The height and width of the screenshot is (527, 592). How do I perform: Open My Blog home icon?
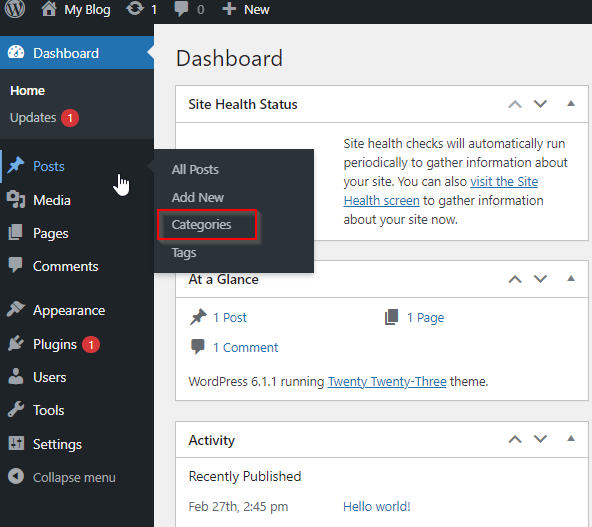click(x=49, y=9)
